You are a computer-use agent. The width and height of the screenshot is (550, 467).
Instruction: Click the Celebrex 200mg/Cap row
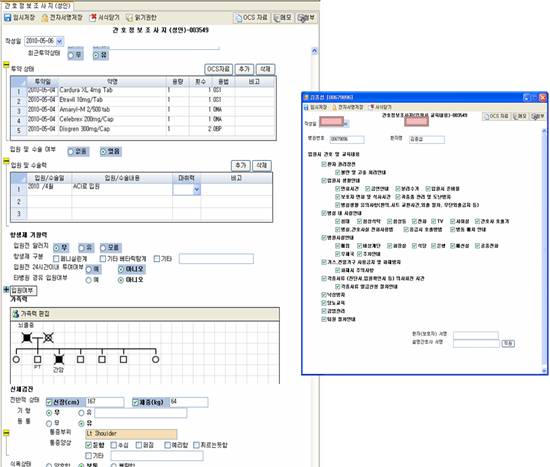tap(142, 120)
